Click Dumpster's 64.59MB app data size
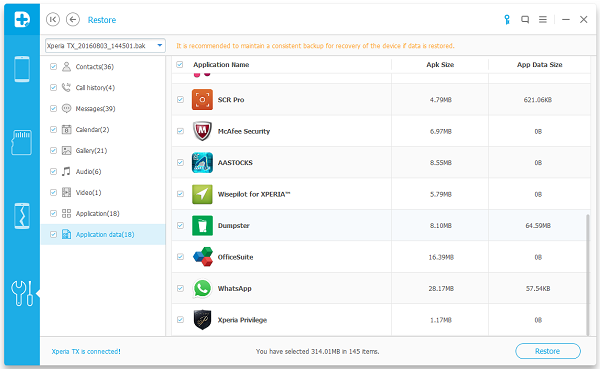Image resolution: width=600 pixels, height=369 pixels. pos(538,226)
